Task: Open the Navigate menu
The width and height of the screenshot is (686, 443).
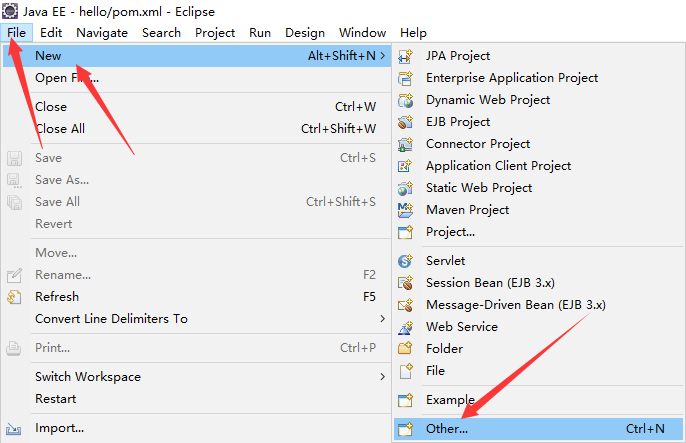Action: click(x=102, y=33)
